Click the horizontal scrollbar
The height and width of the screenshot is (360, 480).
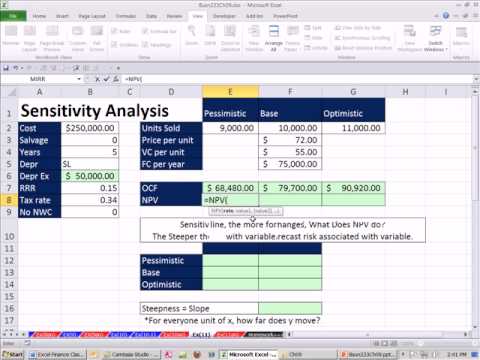coord(378,334)
